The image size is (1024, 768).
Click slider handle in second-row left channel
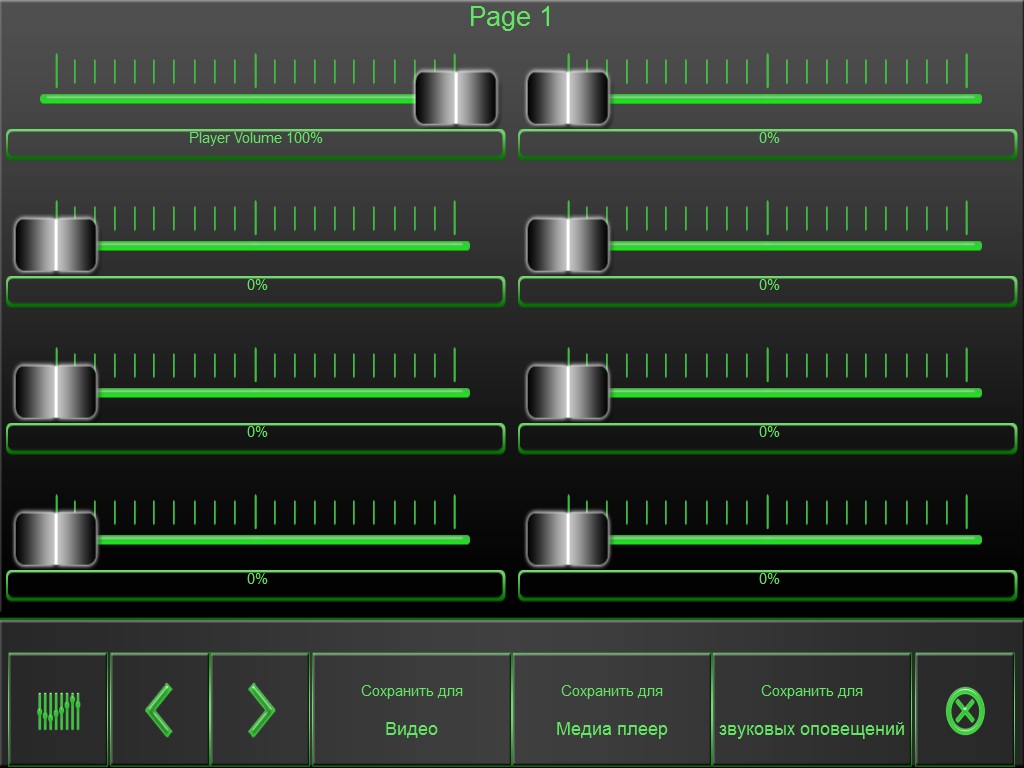click(x=56, y=245)
